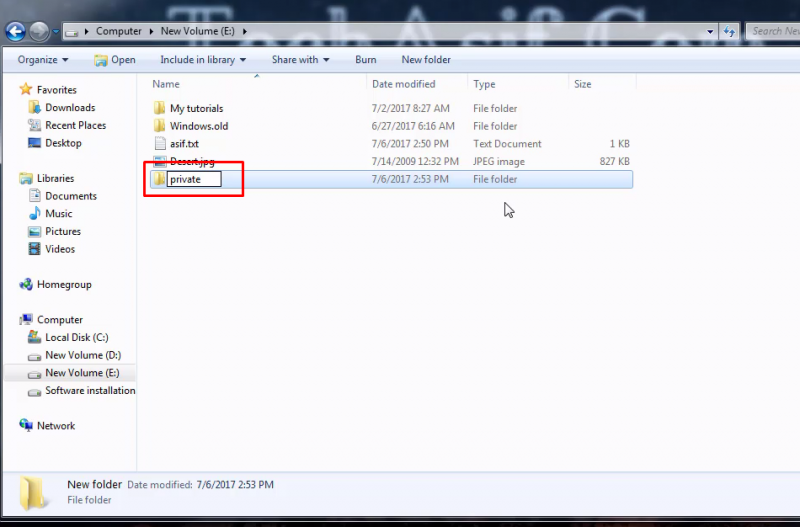This screenshot has width=800, height=527.
Task: Open the address bar history dropdown
Action: click(710, 32)
